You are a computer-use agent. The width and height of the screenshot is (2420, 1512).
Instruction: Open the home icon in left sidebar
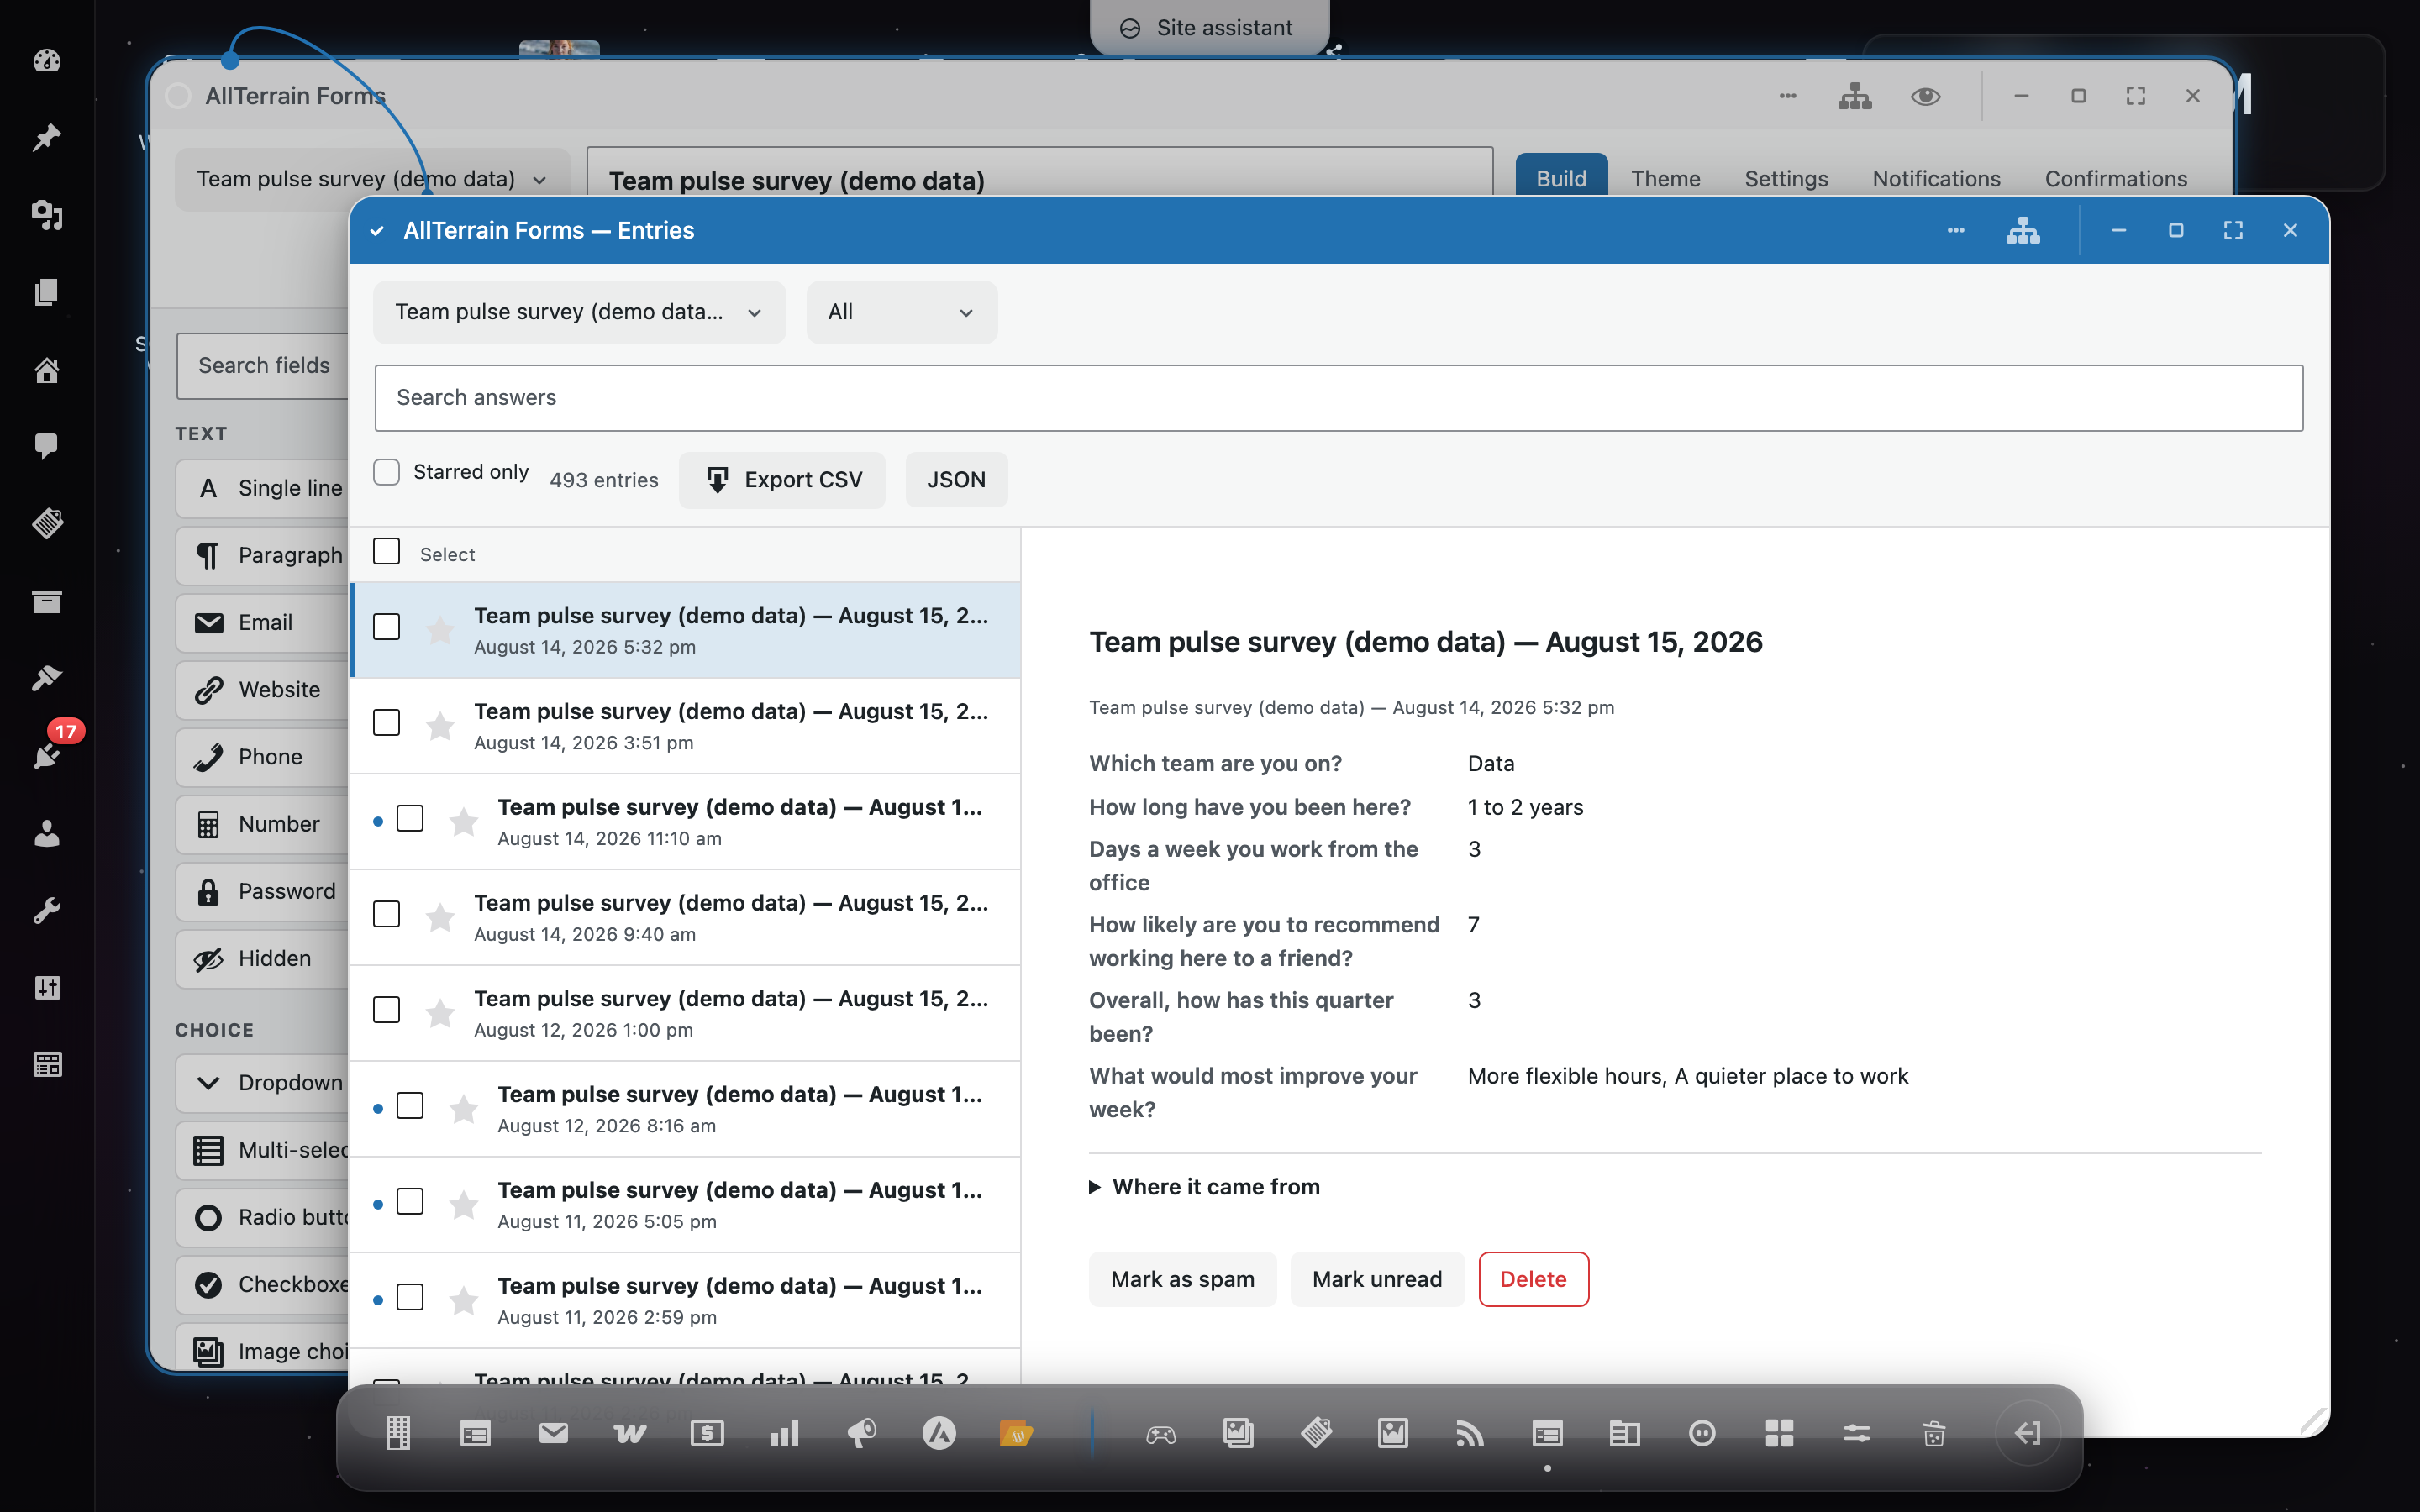pos(47,370)
